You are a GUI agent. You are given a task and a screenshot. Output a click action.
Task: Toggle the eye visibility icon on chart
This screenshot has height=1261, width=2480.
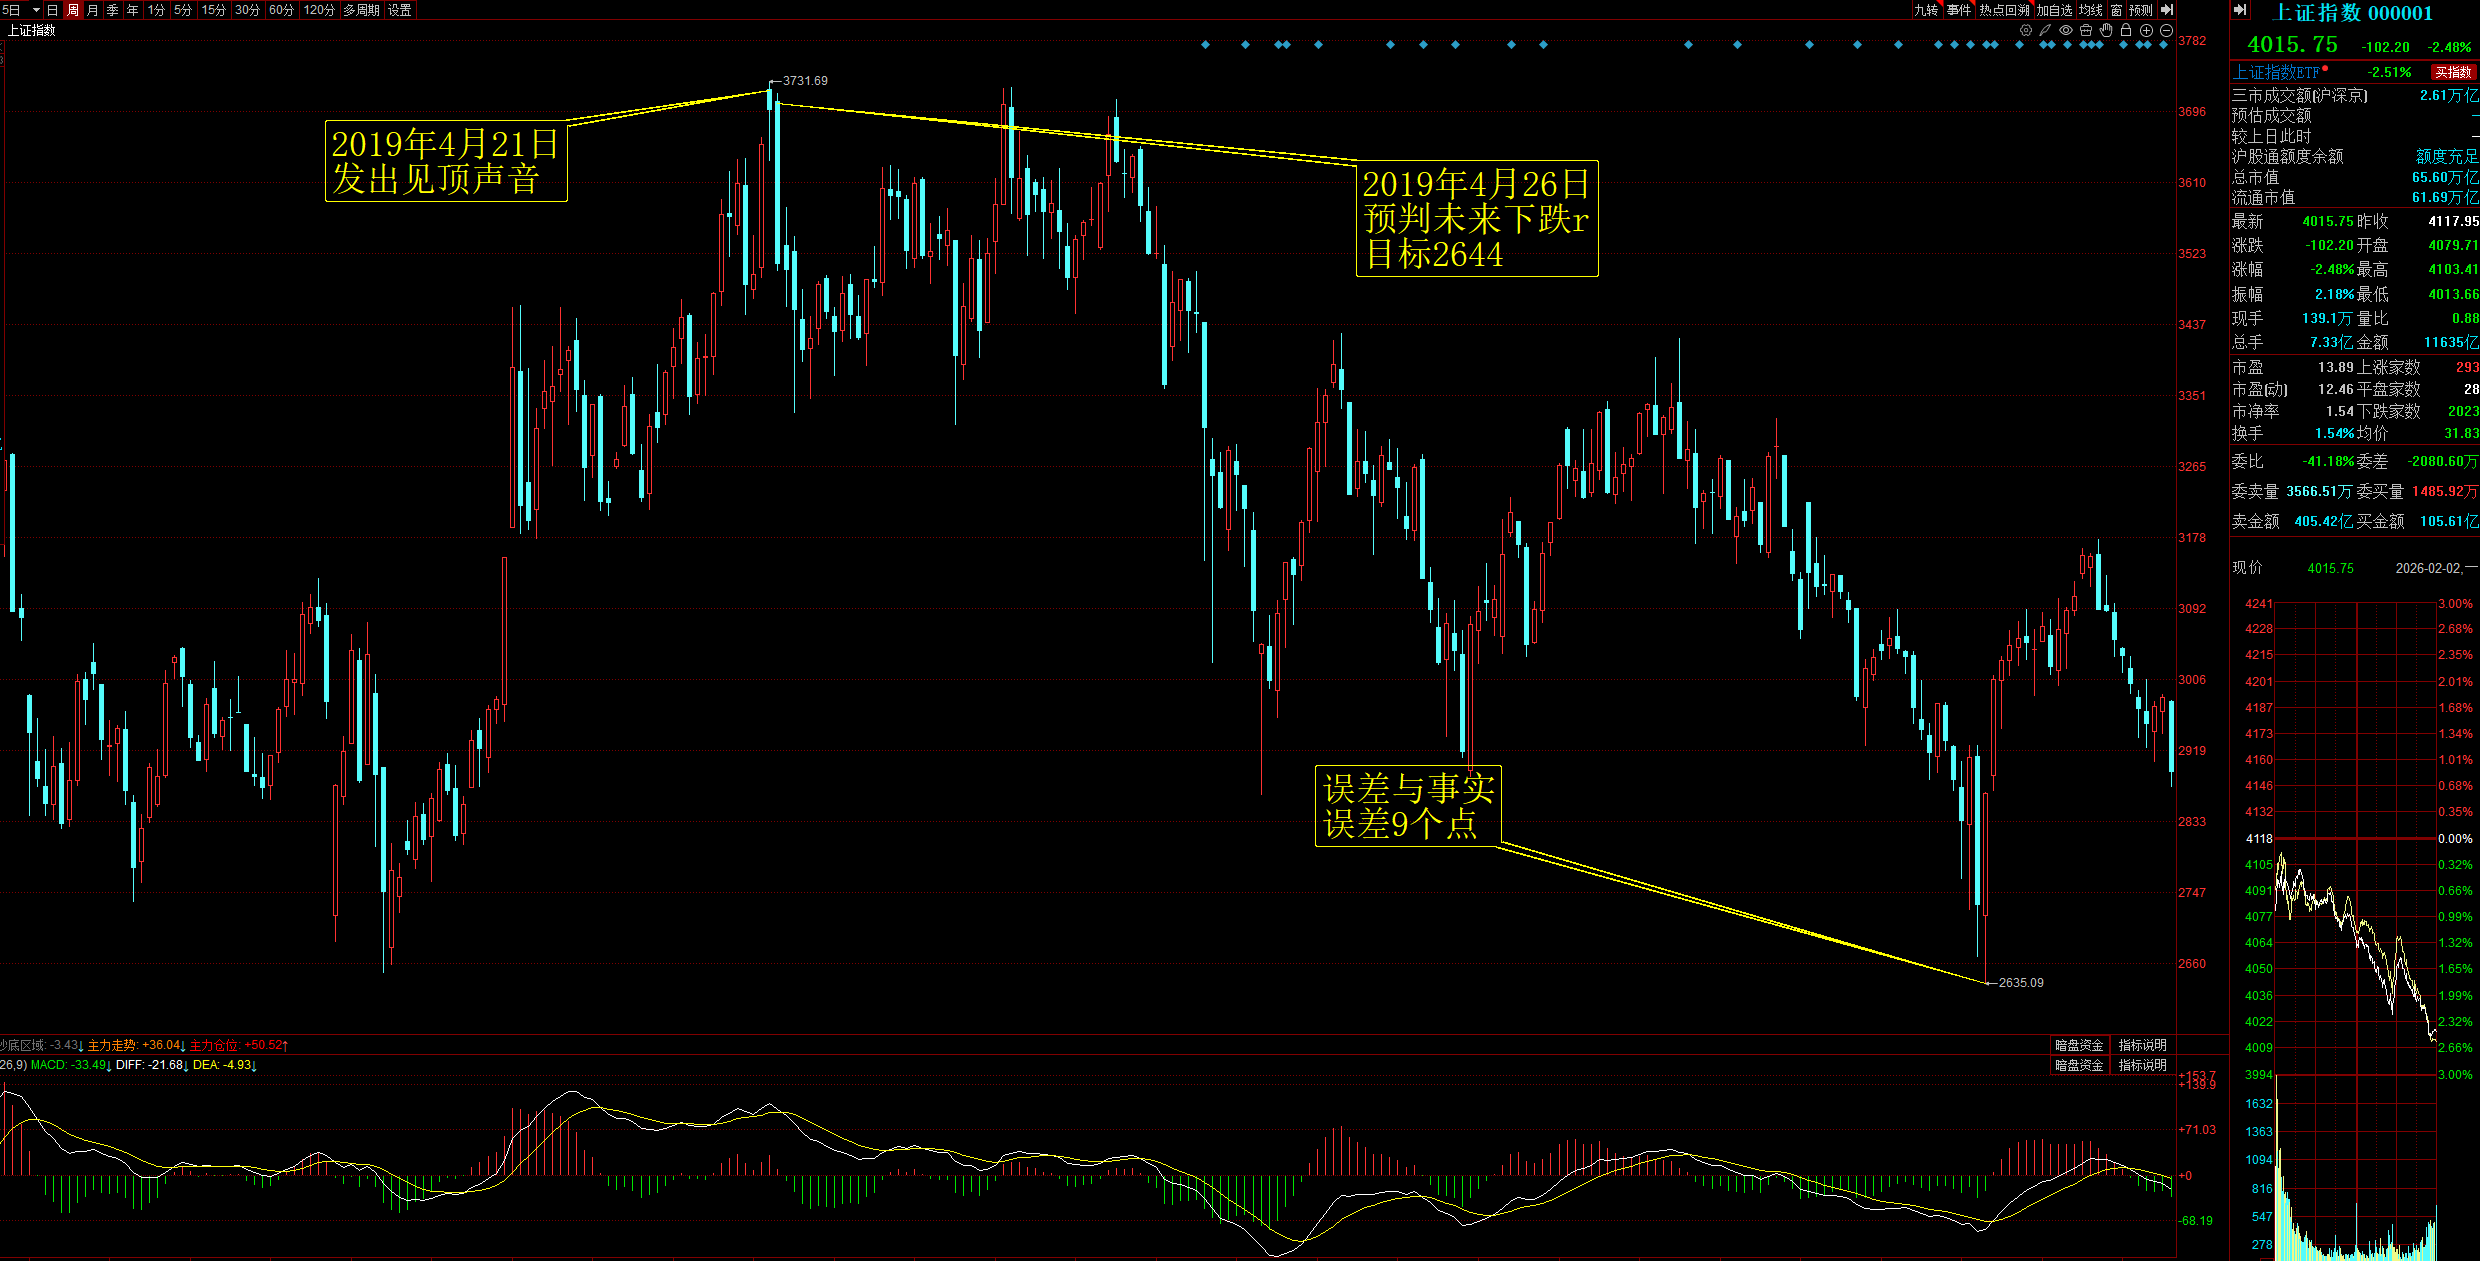click(2066, 30)
